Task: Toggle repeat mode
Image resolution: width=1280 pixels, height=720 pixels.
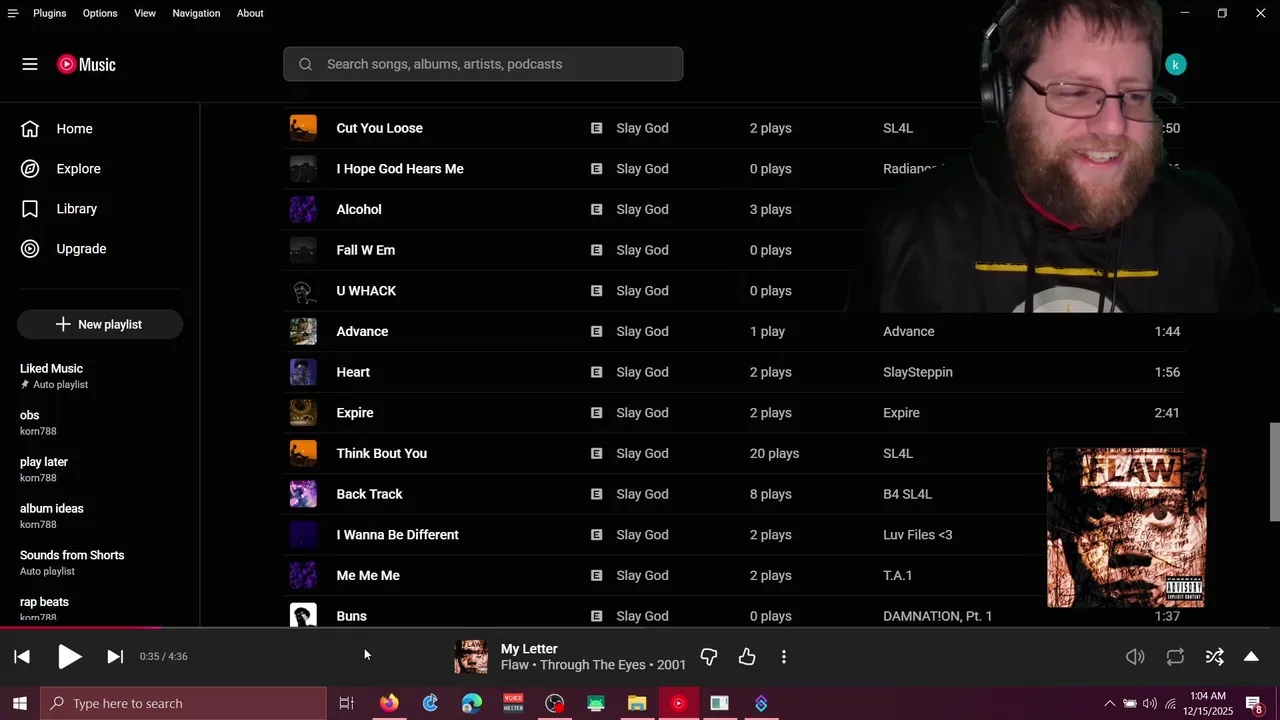Action: pos(1175,657)
